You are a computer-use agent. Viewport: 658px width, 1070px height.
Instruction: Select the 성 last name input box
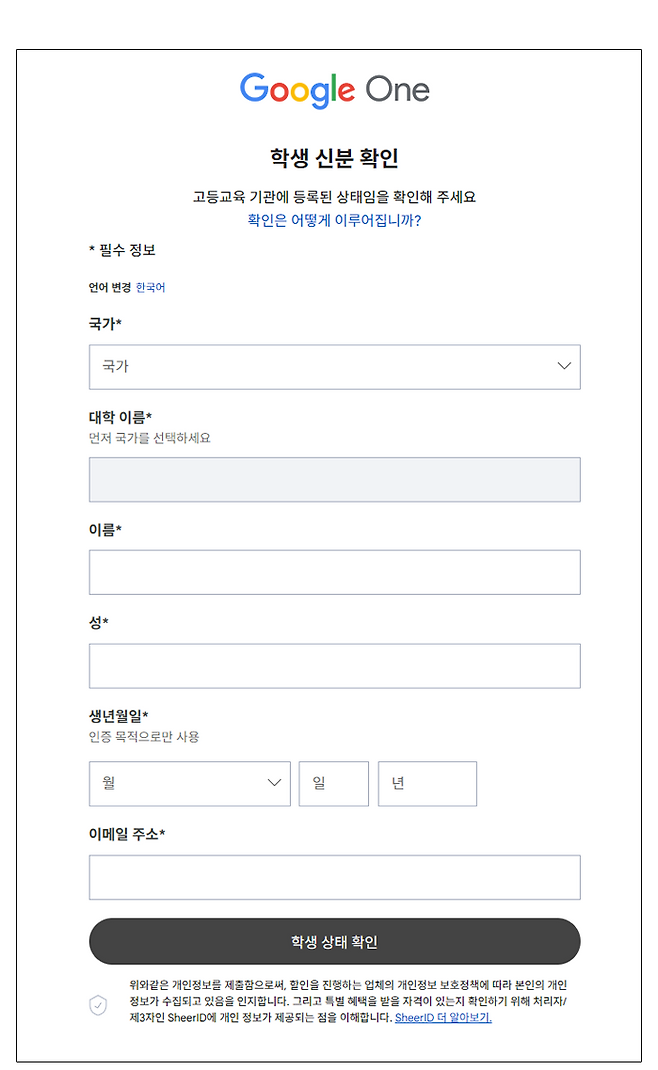[334, 666]
